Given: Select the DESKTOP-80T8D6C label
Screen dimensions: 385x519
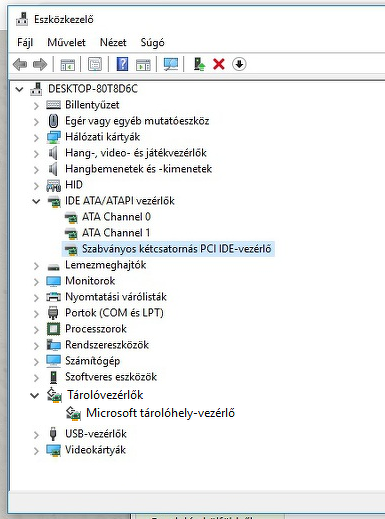Looking at the screenshot, I should click(93, 89).
